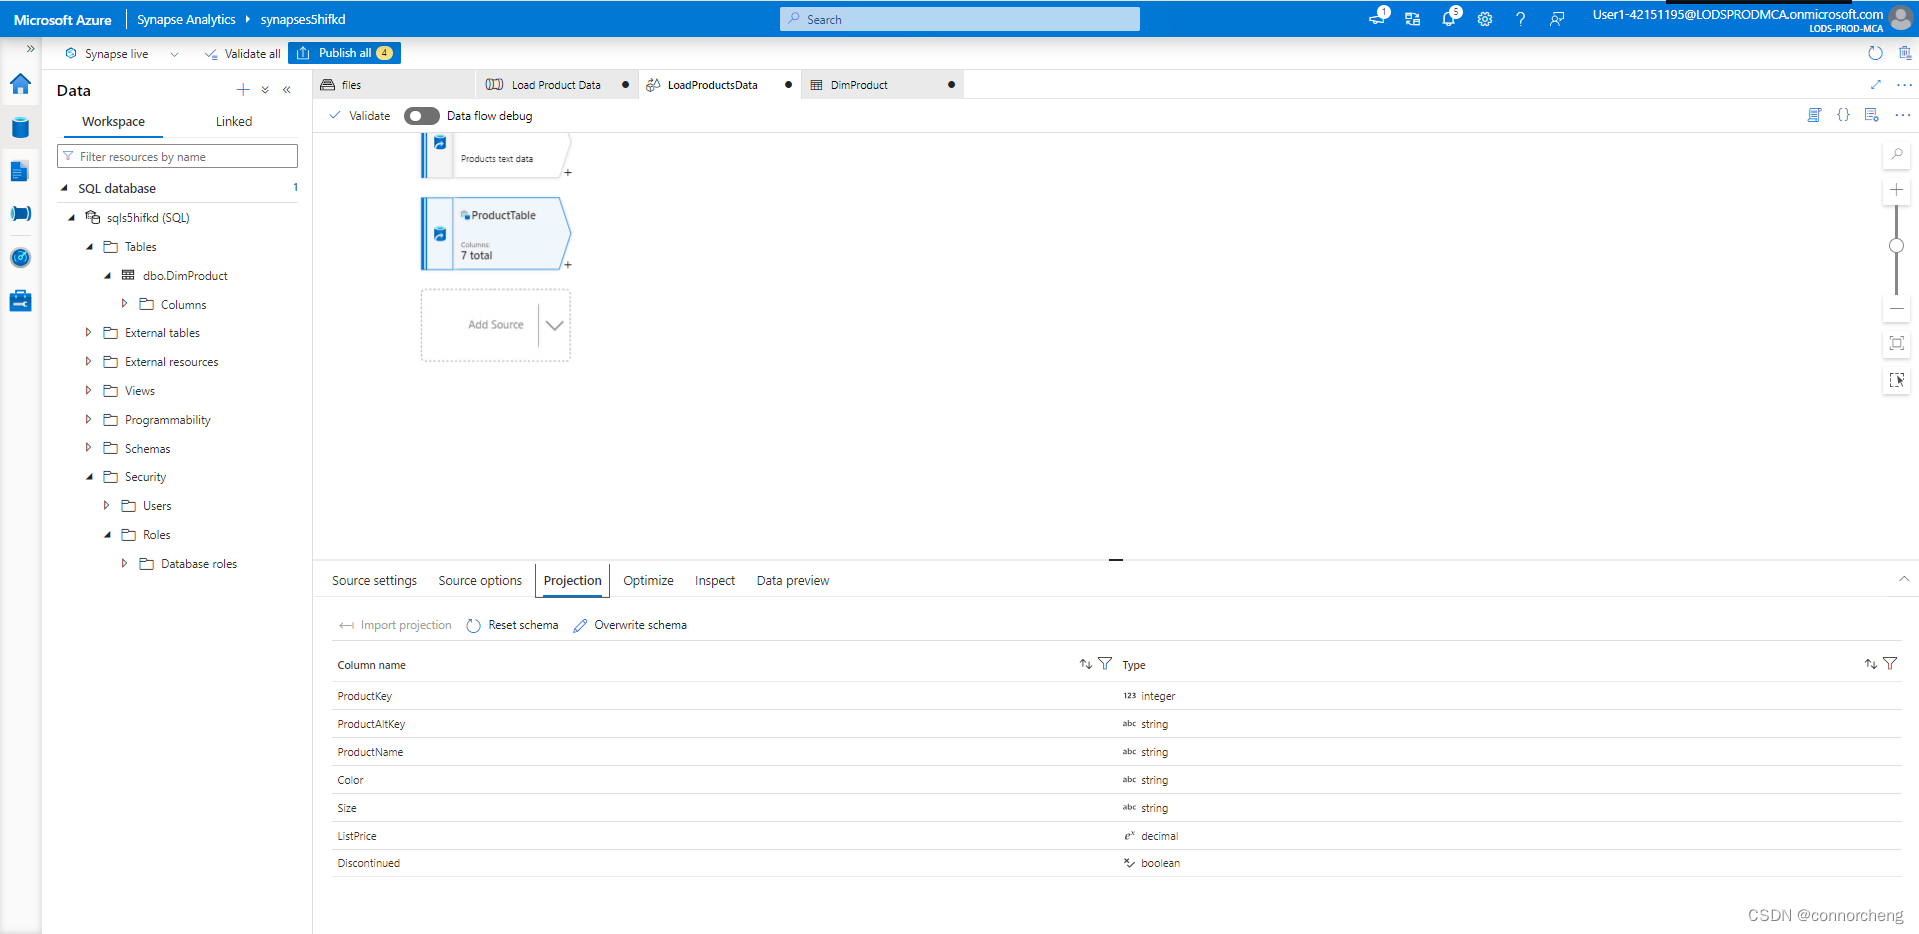The height and width of the screenshot is (934, 1919).
Task: Open the properties pane icon
Action: tap(1871, 115)
